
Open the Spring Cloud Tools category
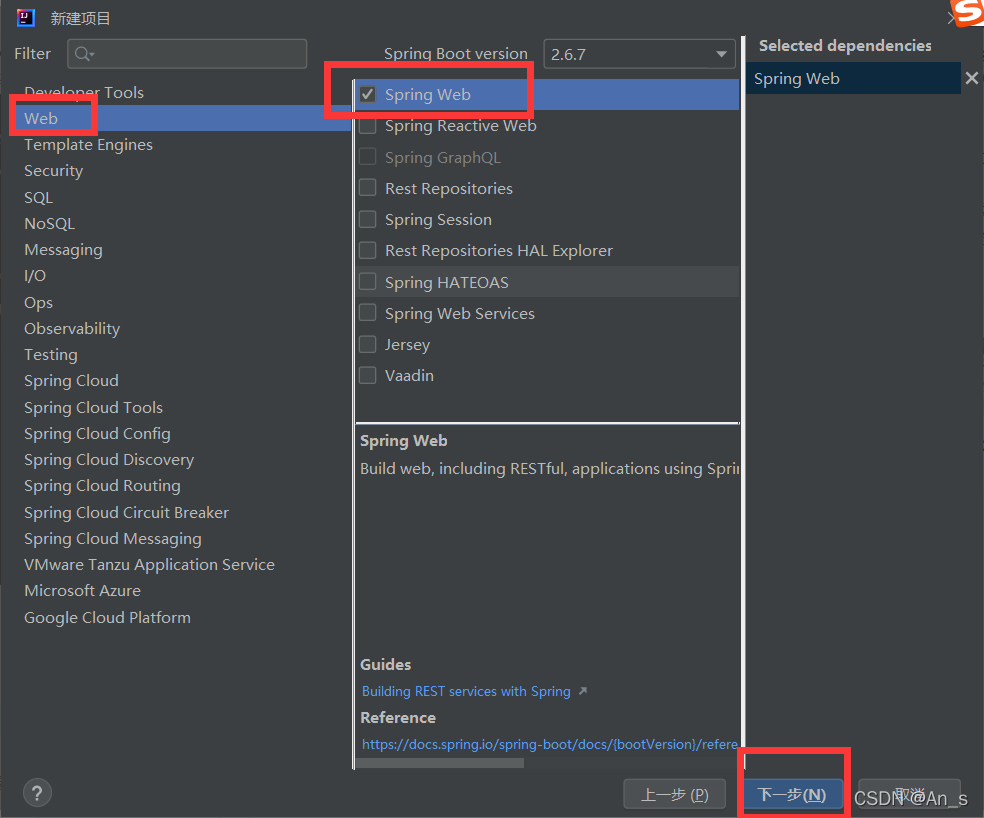coord(94,407)
